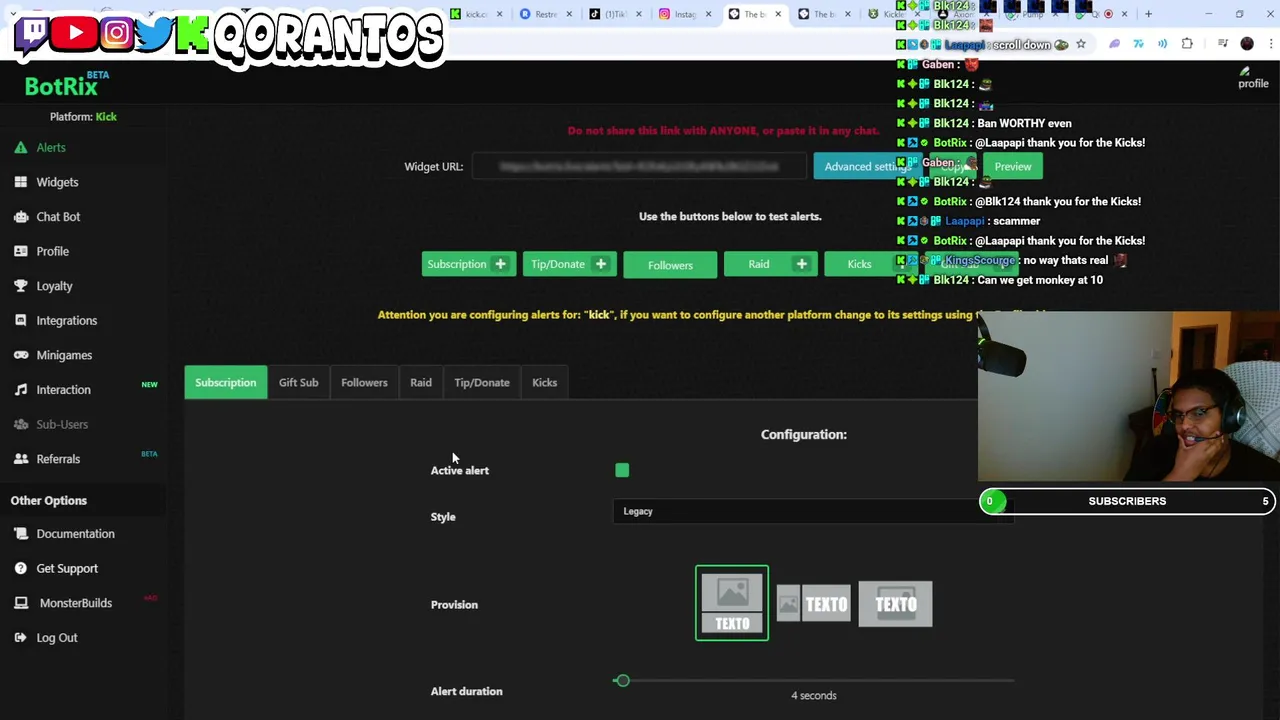Open the Get Support page
The image size is (1280, 720).
click(67, 568)
